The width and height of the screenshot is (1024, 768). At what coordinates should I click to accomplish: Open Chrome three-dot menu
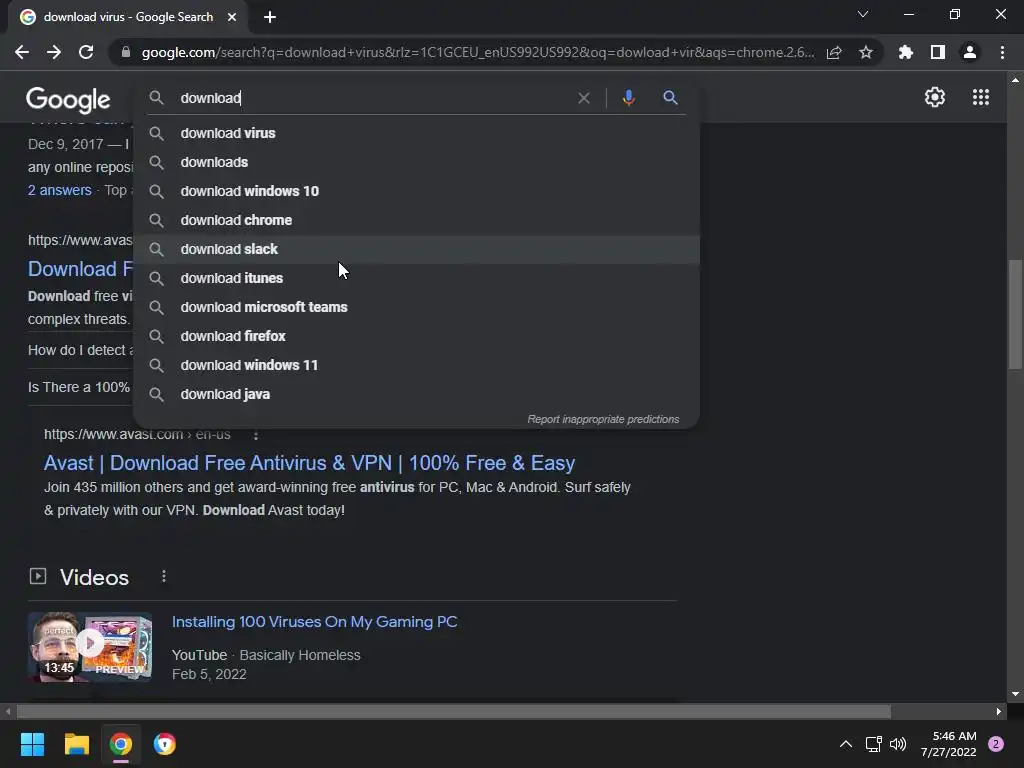(1002, 52)
